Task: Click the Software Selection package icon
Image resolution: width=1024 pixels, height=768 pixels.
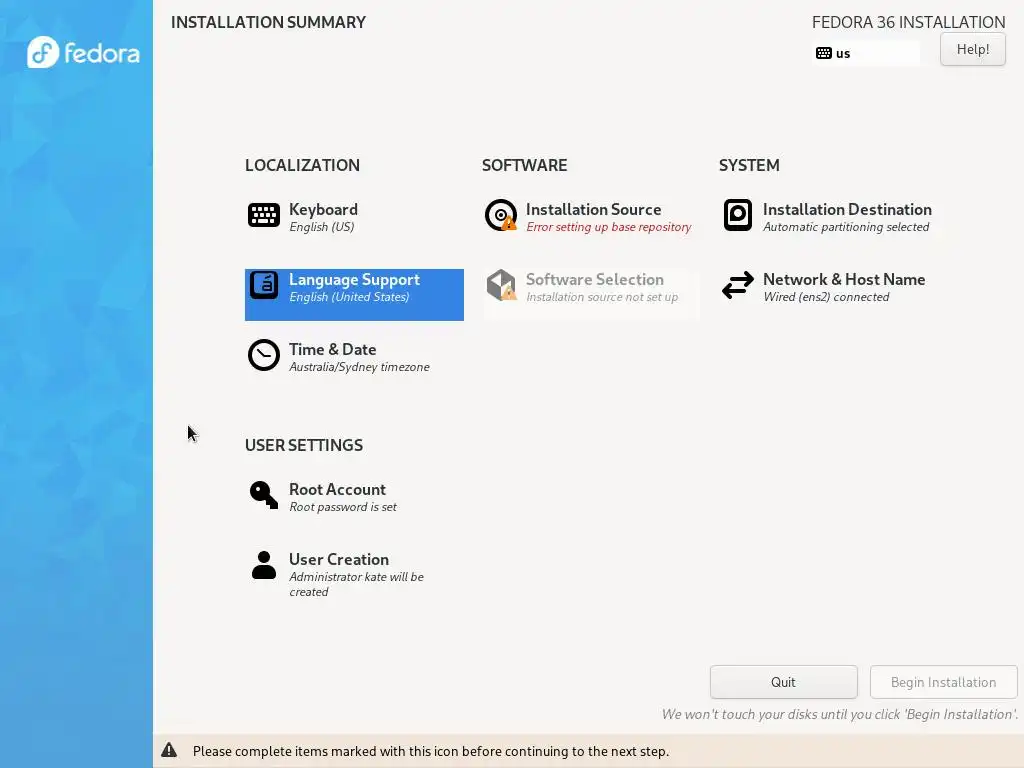Action: (502, 285)
